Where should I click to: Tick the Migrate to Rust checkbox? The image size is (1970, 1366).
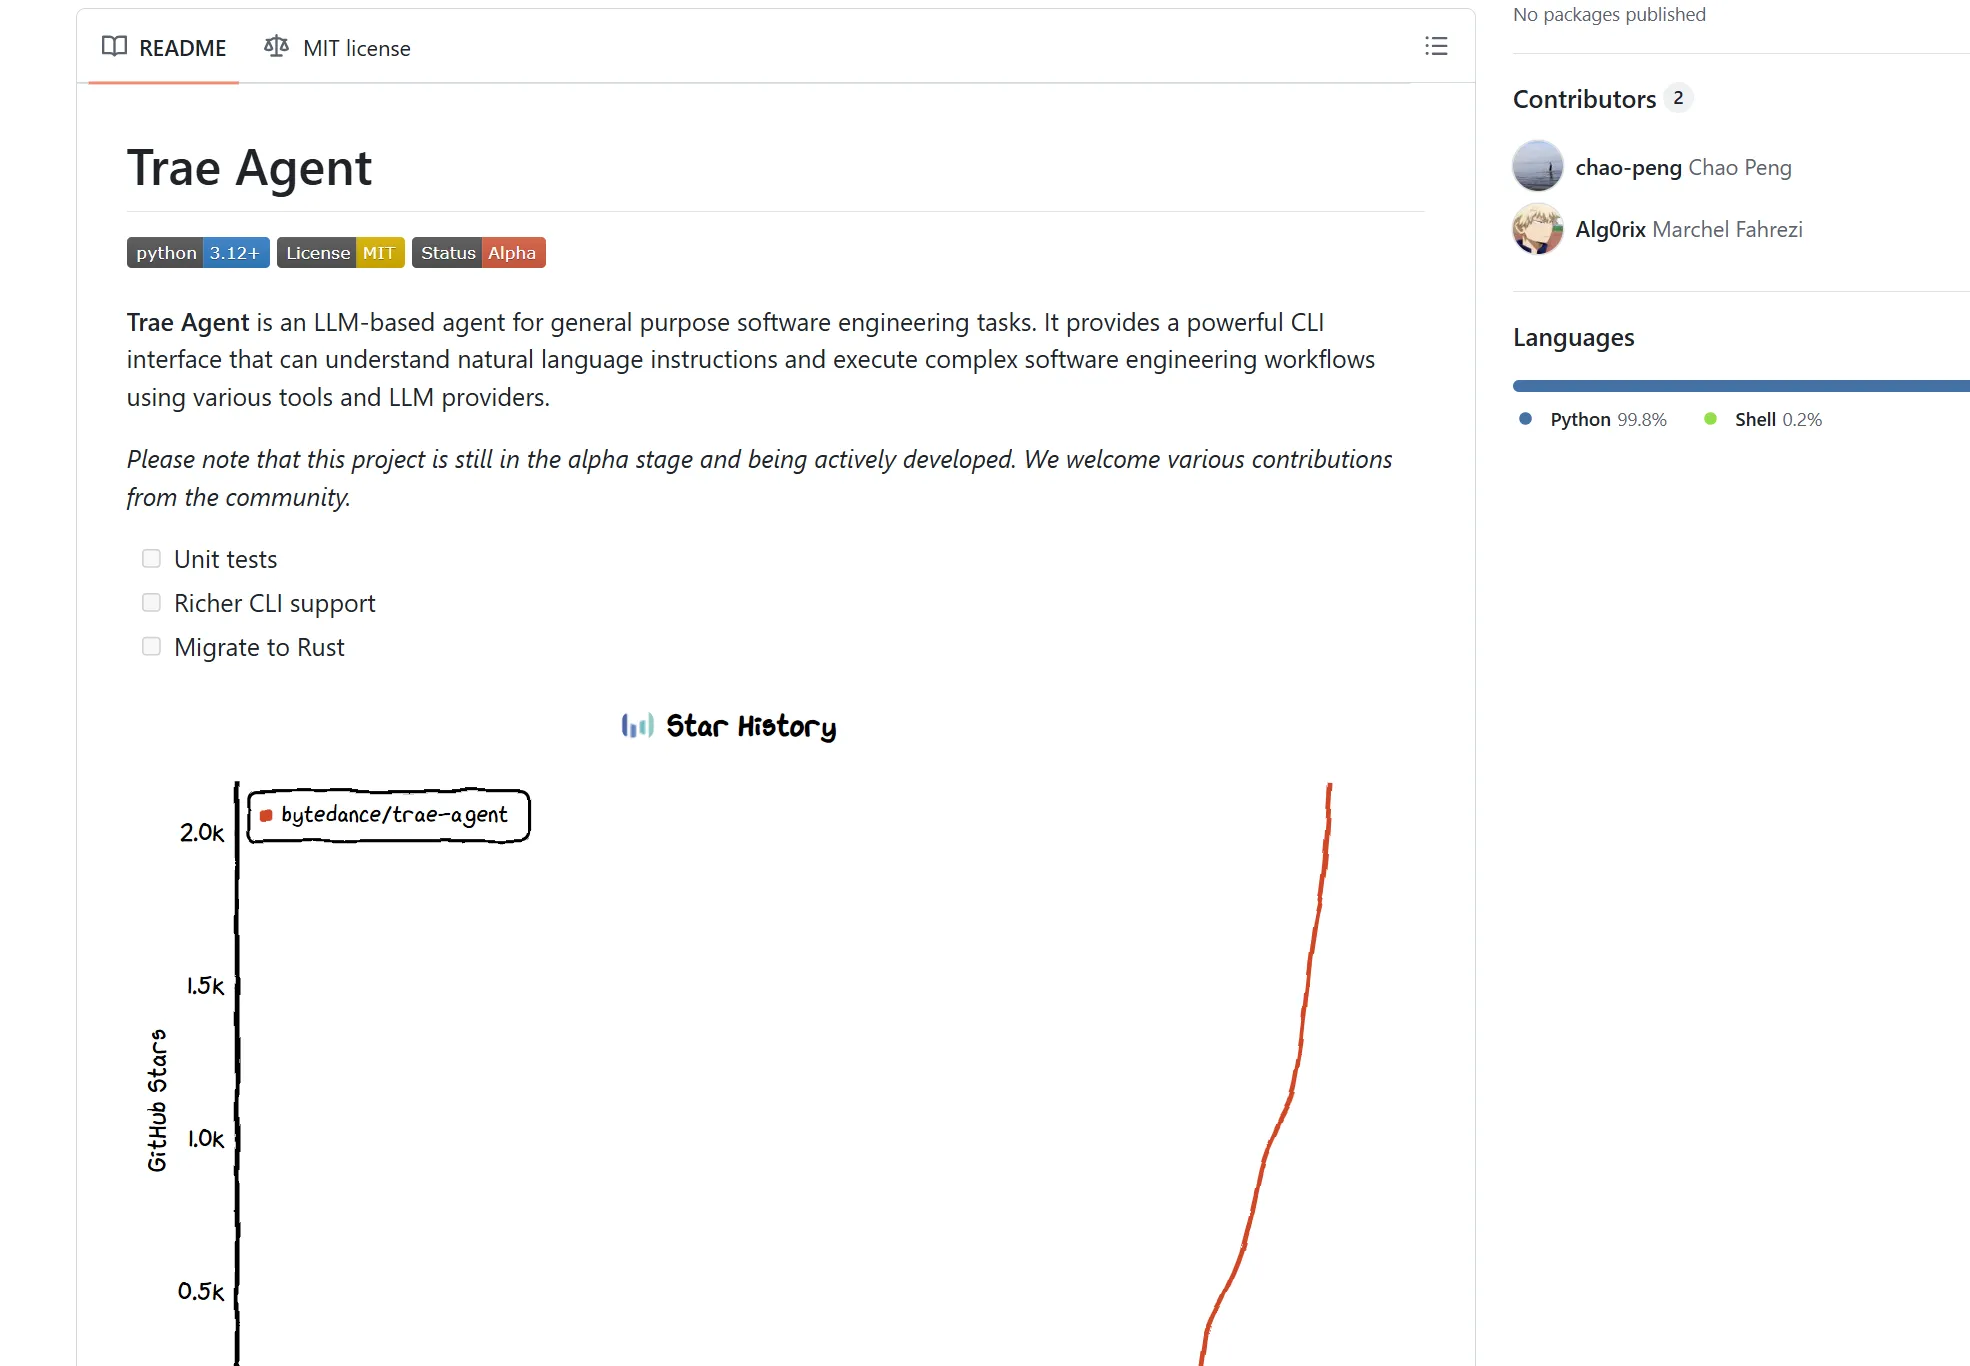coord(151,646)
